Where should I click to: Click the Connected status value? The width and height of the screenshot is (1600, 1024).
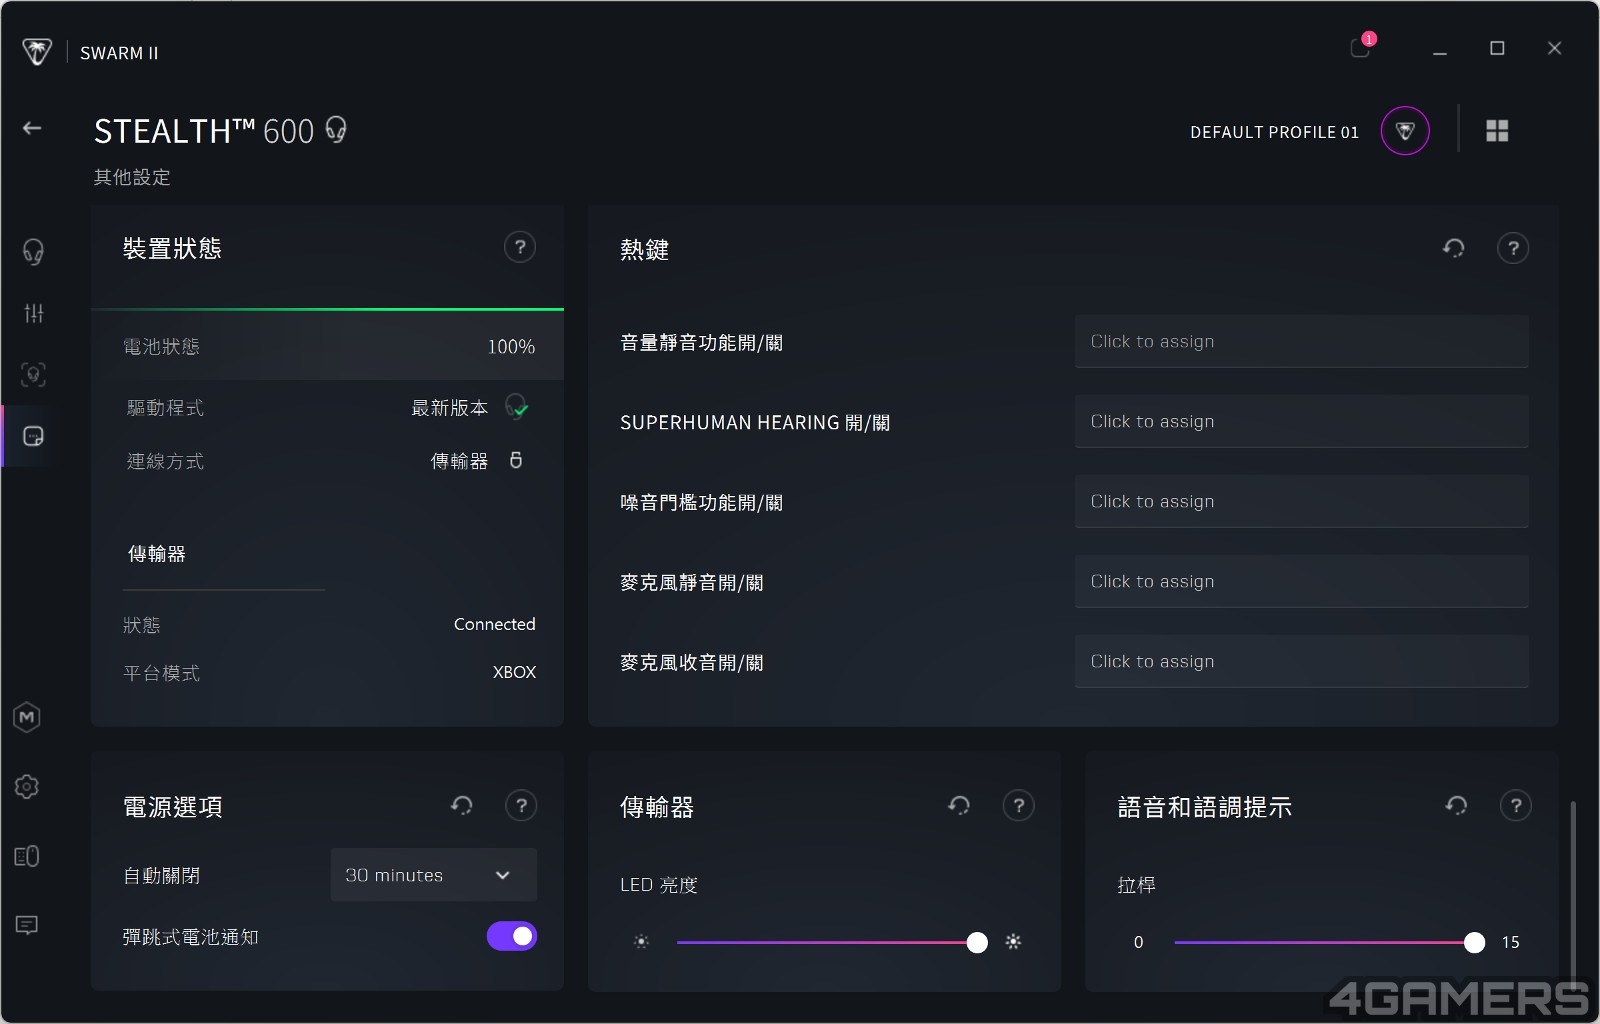coord(494,624)
